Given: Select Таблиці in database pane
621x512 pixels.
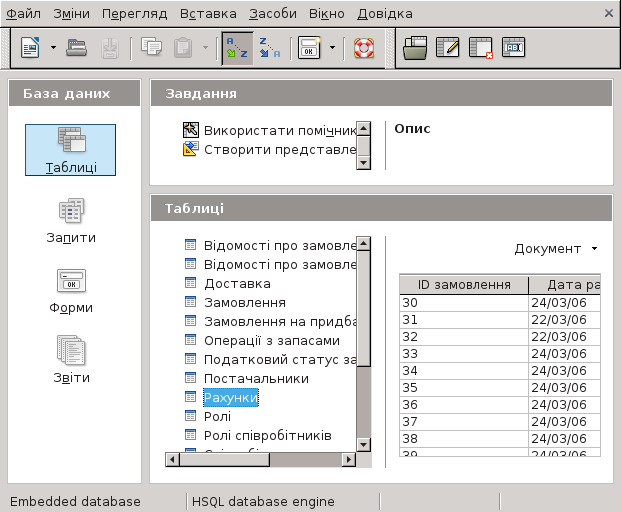Looking at the screenshot, I should coord(70,150).
